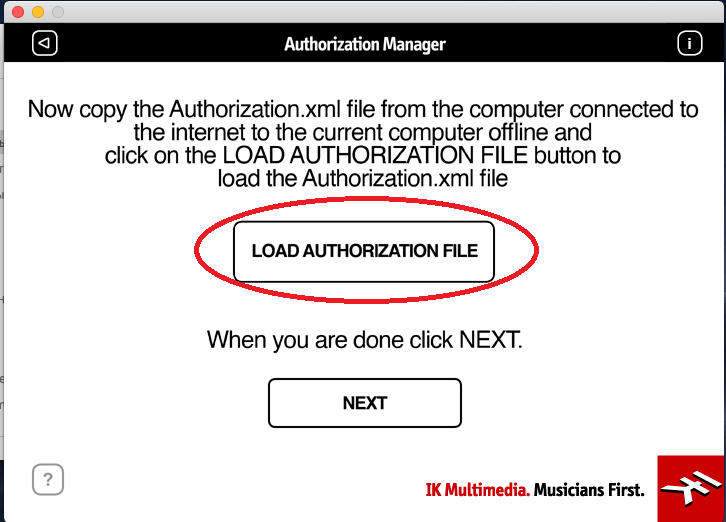Click the 'load the Authorization.xml file' text line
This screenshot has width=726, height=522.
(x=363, y=178)
